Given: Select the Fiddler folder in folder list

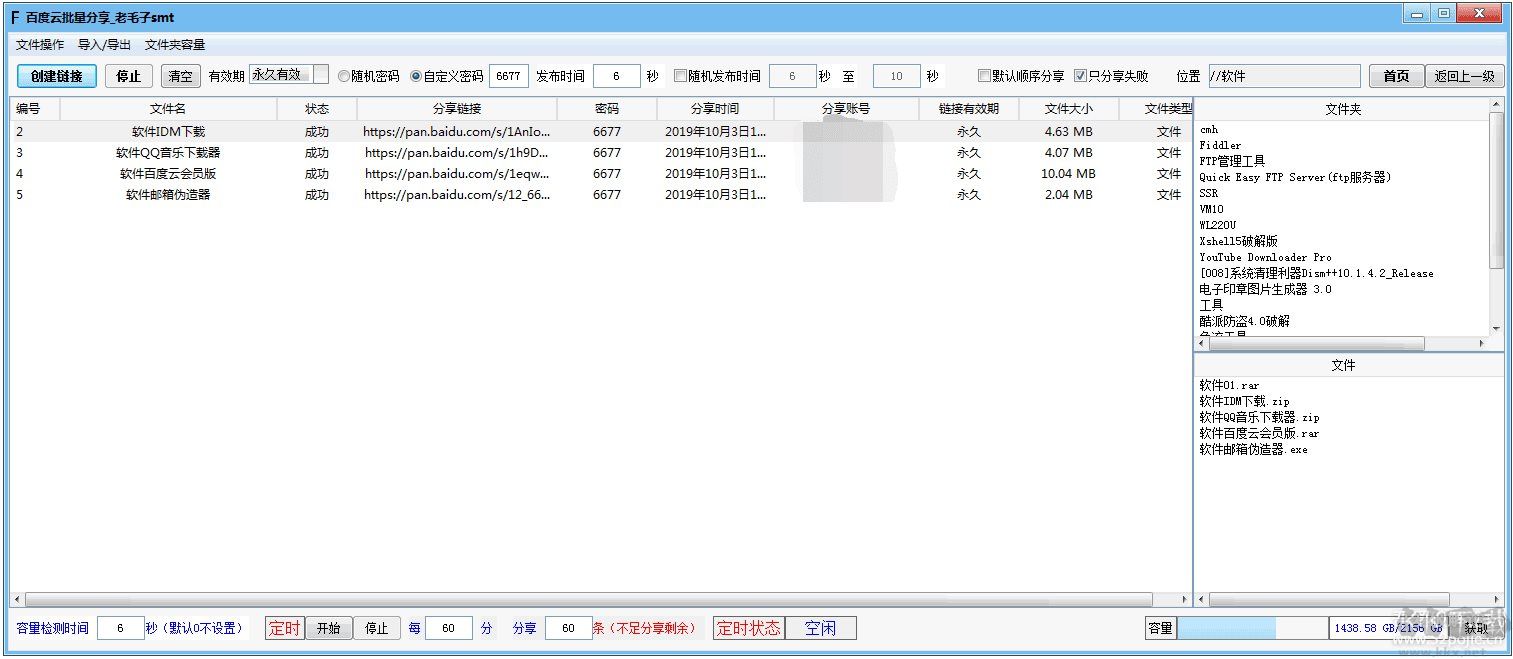Looking at the screenshot, I should [x=1220, y=145].
